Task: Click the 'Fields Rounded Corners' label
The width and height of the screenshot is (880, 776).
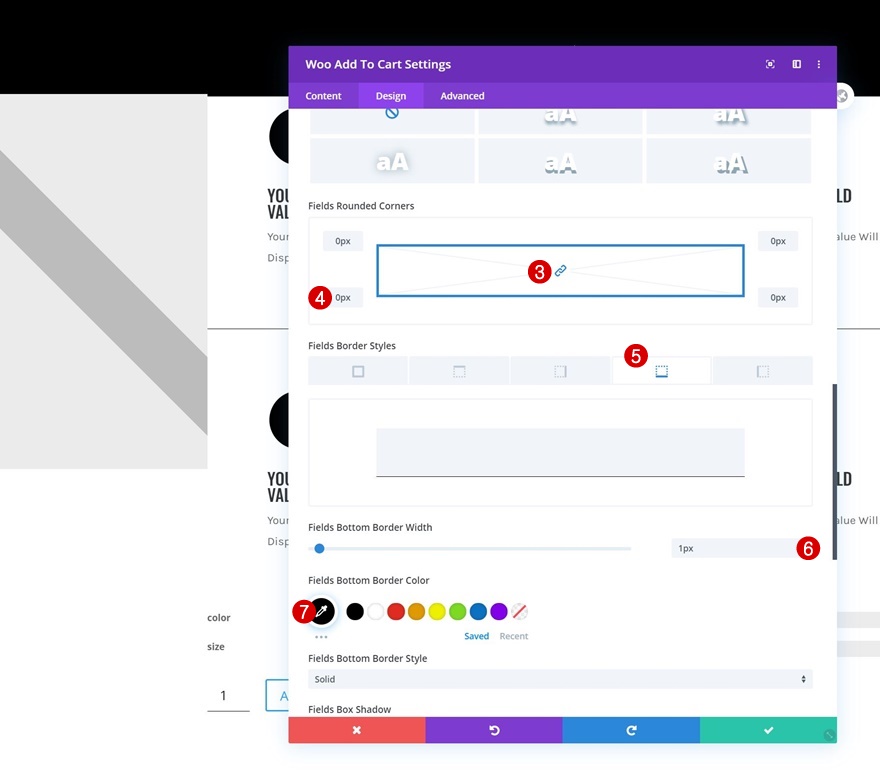Action: point(361,206)
